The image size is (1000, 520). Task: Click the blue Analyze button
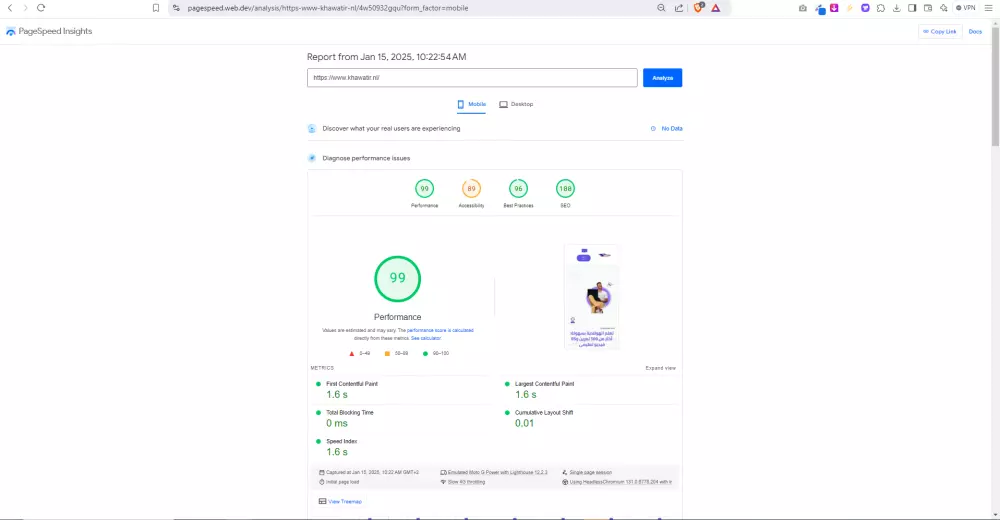pyautogui.click(x=662, y=78)
